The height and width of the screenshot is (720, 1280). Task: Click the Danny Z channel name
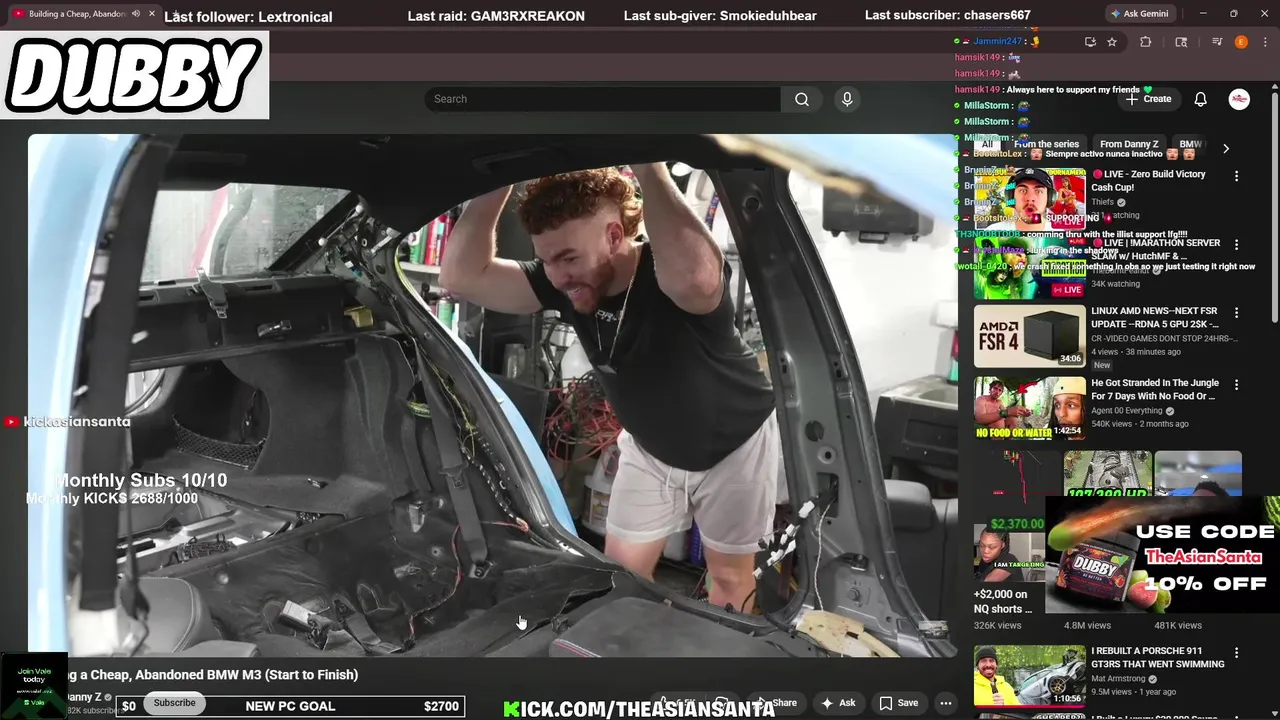click(83, 697)
